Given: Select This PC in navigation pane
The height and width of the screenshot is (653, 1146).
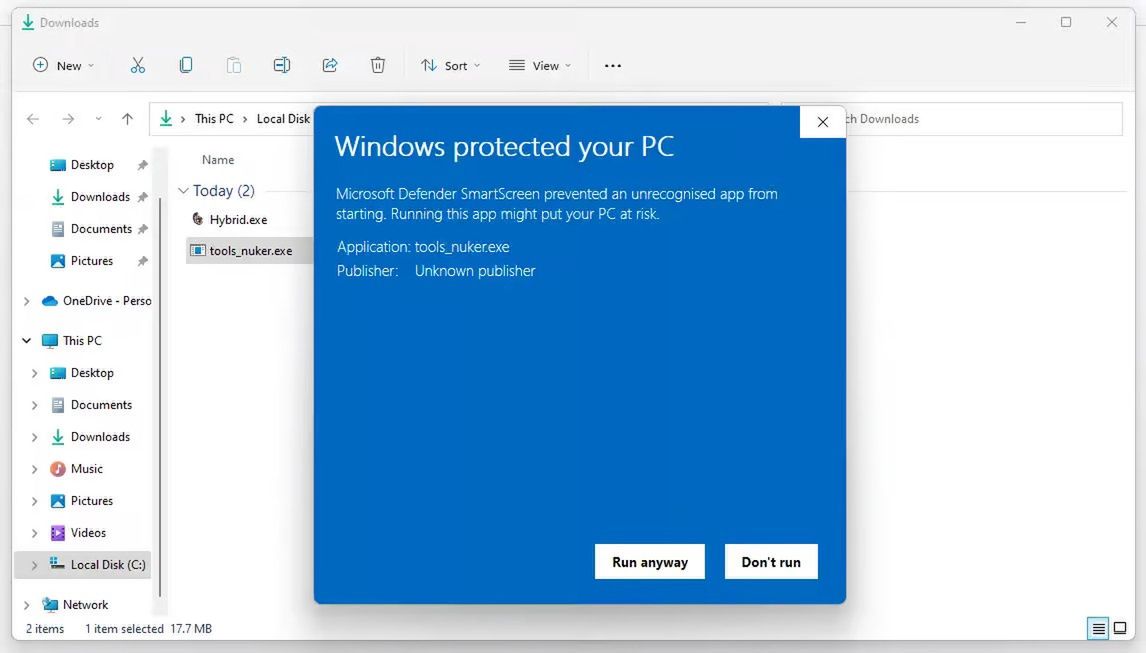Looking at the screenshot, I should (x=82, y=341).
